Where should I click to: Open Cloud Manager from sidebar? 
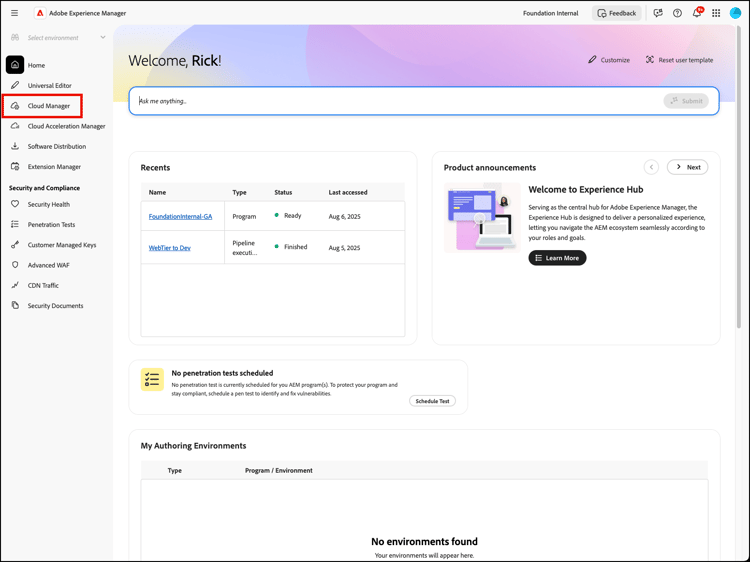point(49,106)
